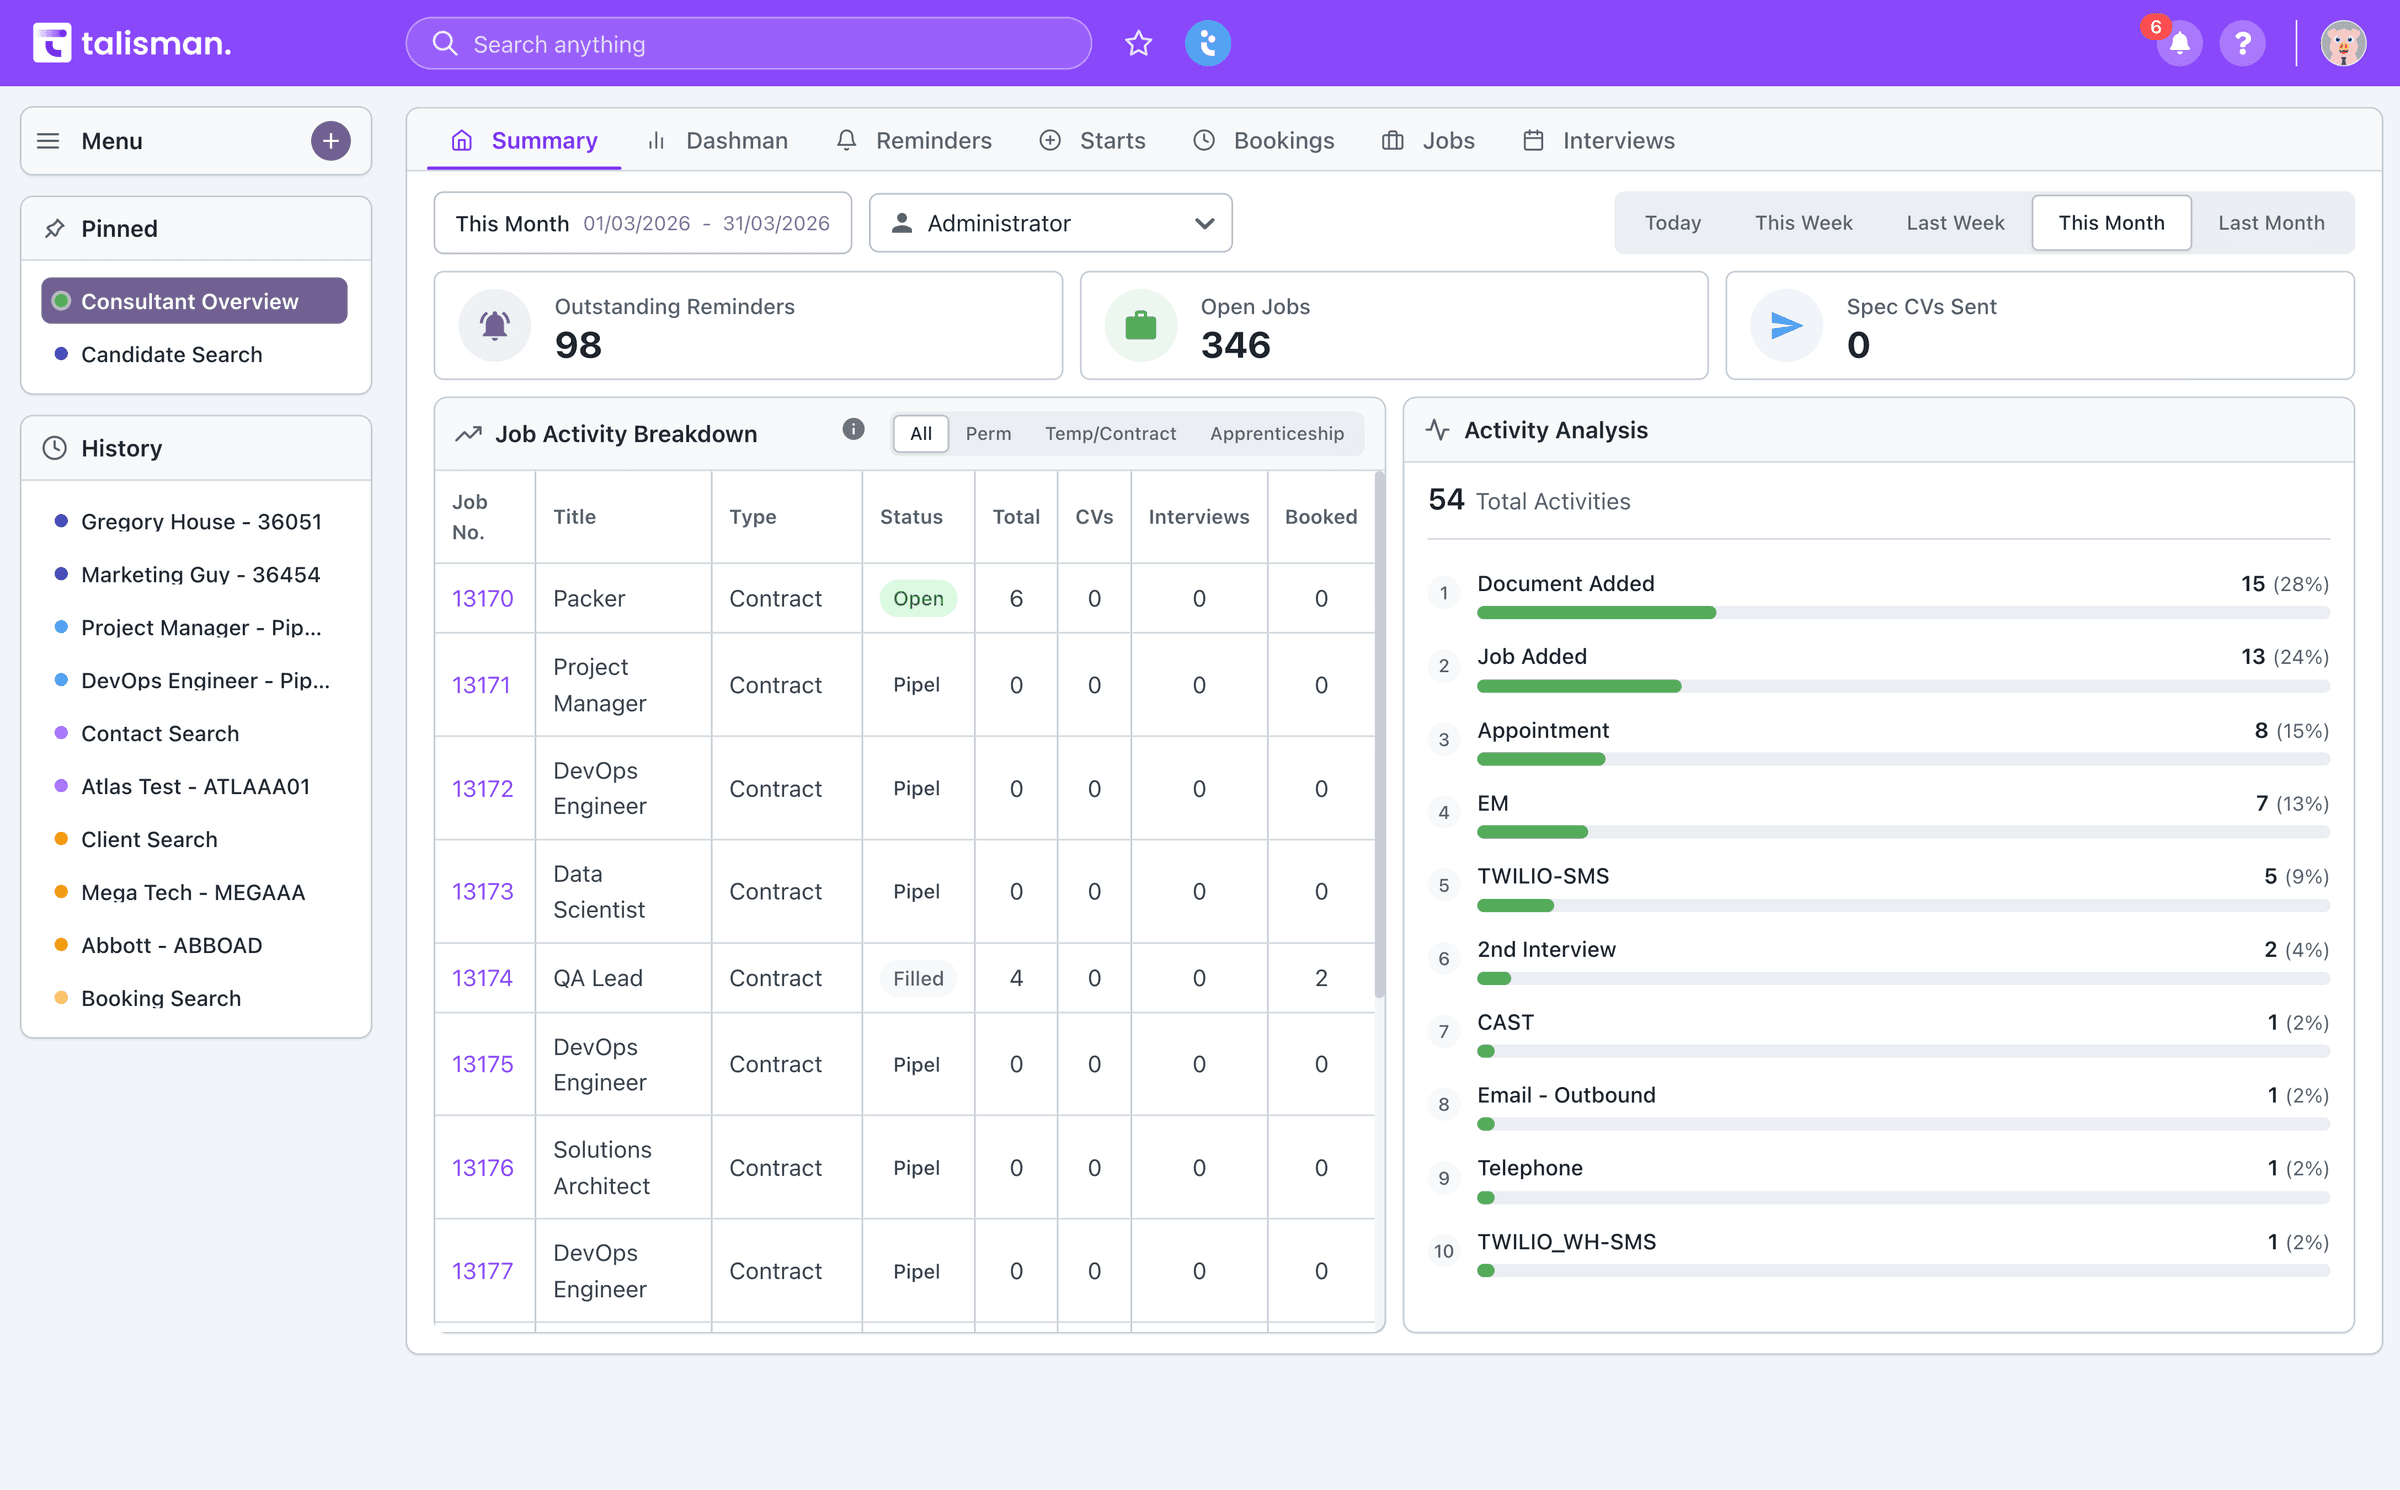The height and width of the screenshot is (1490, 2400).
Task: Click the Open Jobs briefcase icon
Action: (x=1141, y=325)
